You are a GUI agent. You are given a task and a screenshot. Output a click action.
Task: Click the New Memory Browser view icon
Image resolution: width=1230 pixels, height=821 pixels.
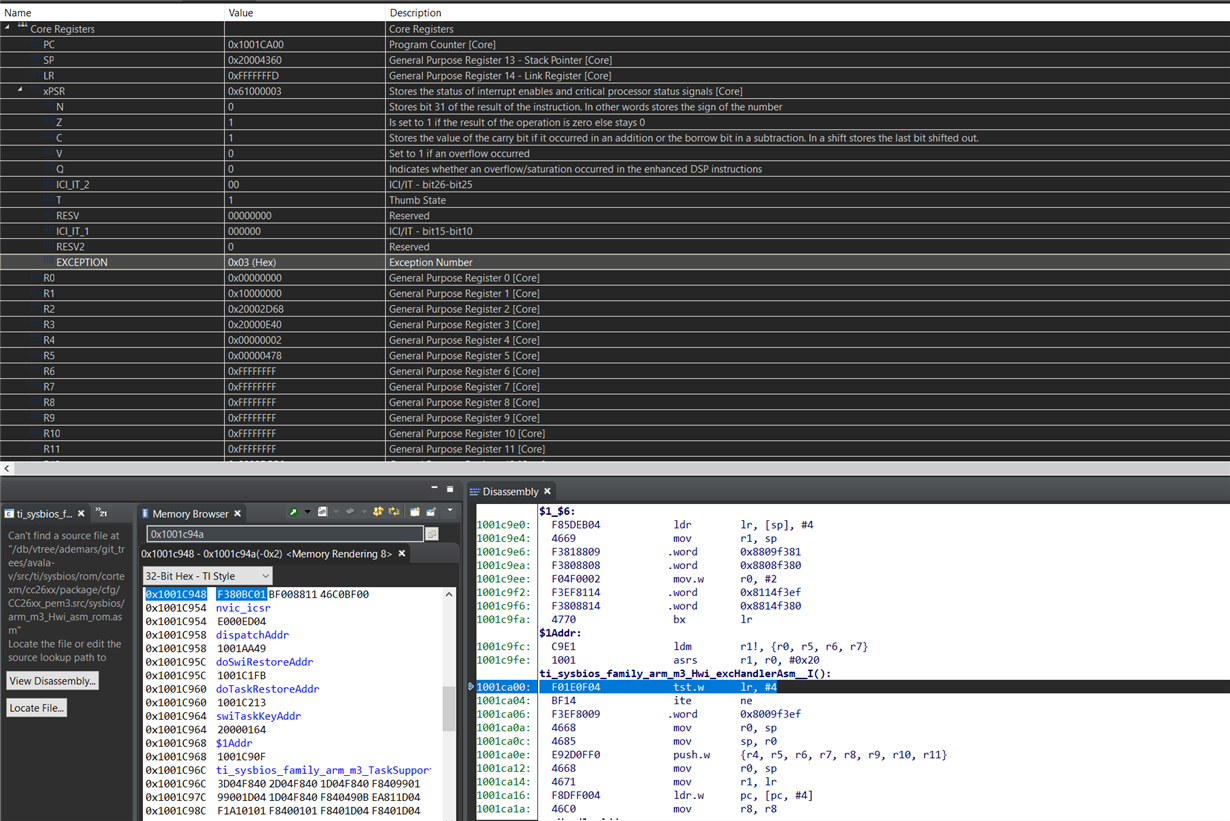tap(415, 512)
